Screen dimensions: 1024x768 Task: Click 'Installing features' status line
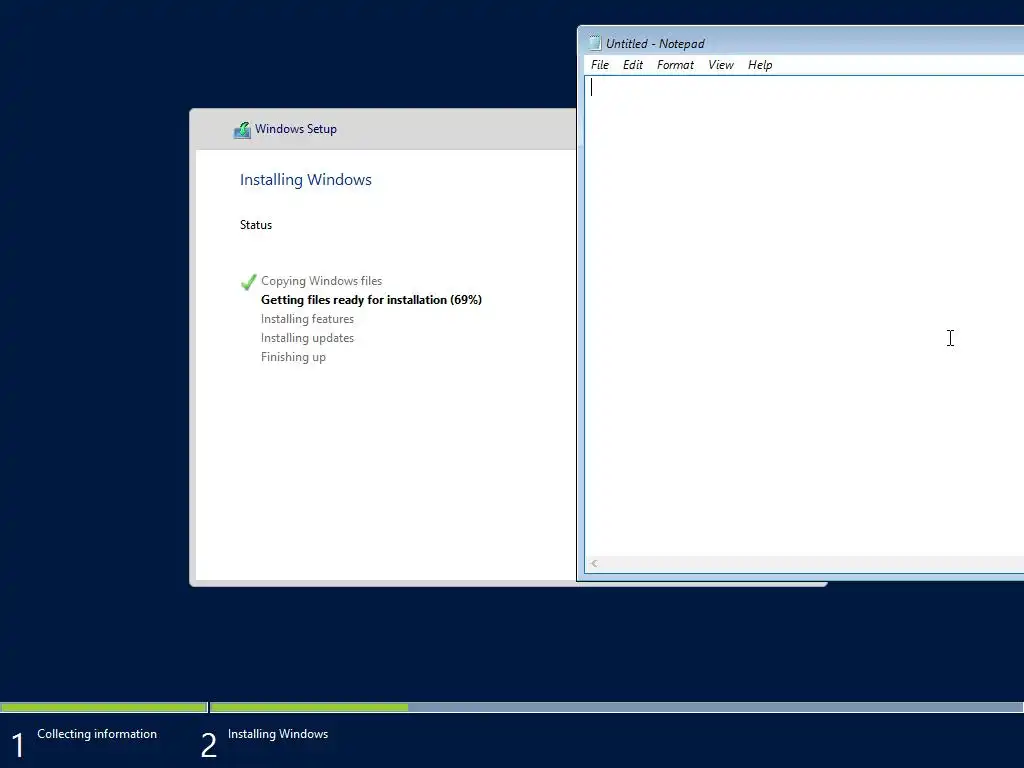pyautogui.click(x=308, y=319)
